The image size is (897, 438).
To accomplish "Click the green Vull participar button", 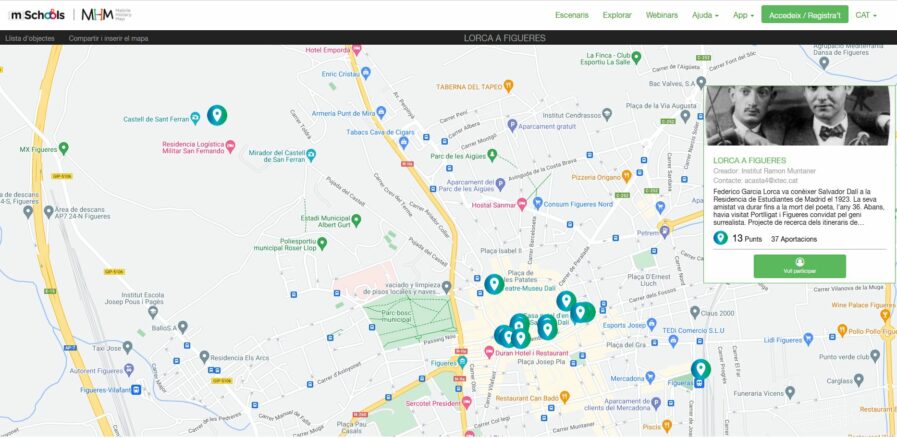I will click(x=799, y=266).
